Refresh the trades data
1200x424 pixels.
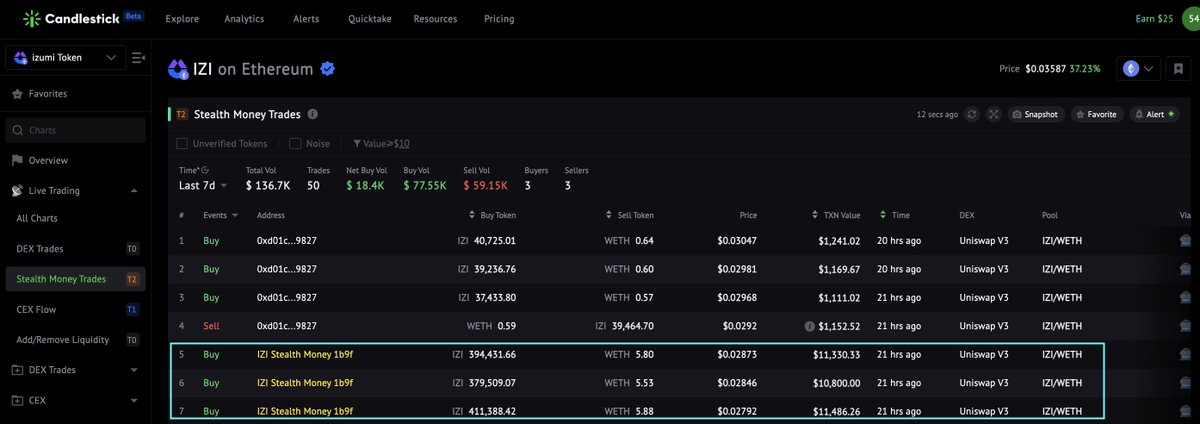click(972, 114)
